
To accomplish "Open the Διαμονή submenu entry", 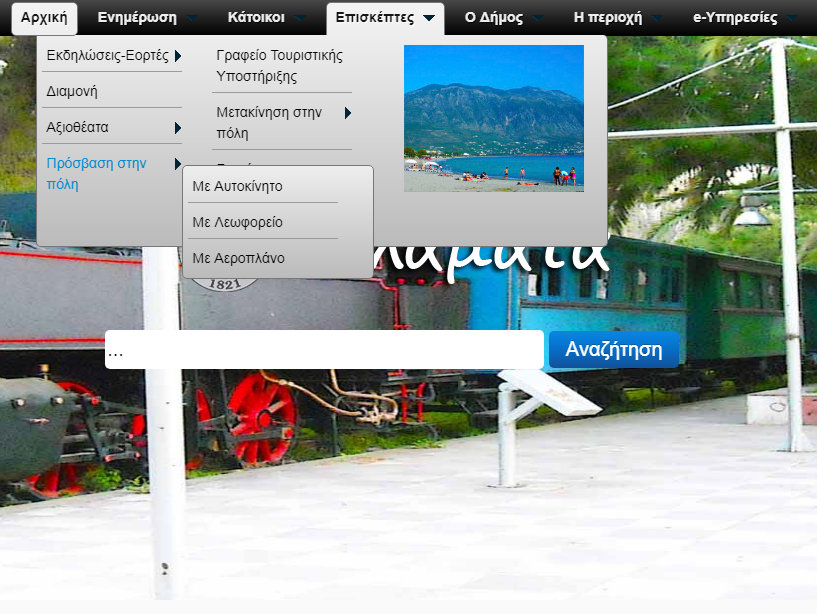I will click(72, 91).
